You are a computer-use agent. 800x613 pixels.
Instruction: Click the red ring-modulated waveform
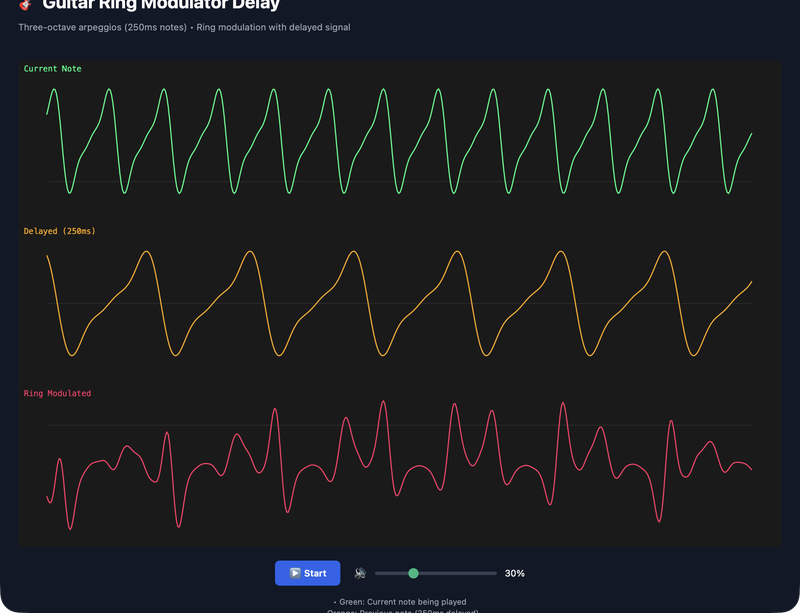click(x=399, y=465)
